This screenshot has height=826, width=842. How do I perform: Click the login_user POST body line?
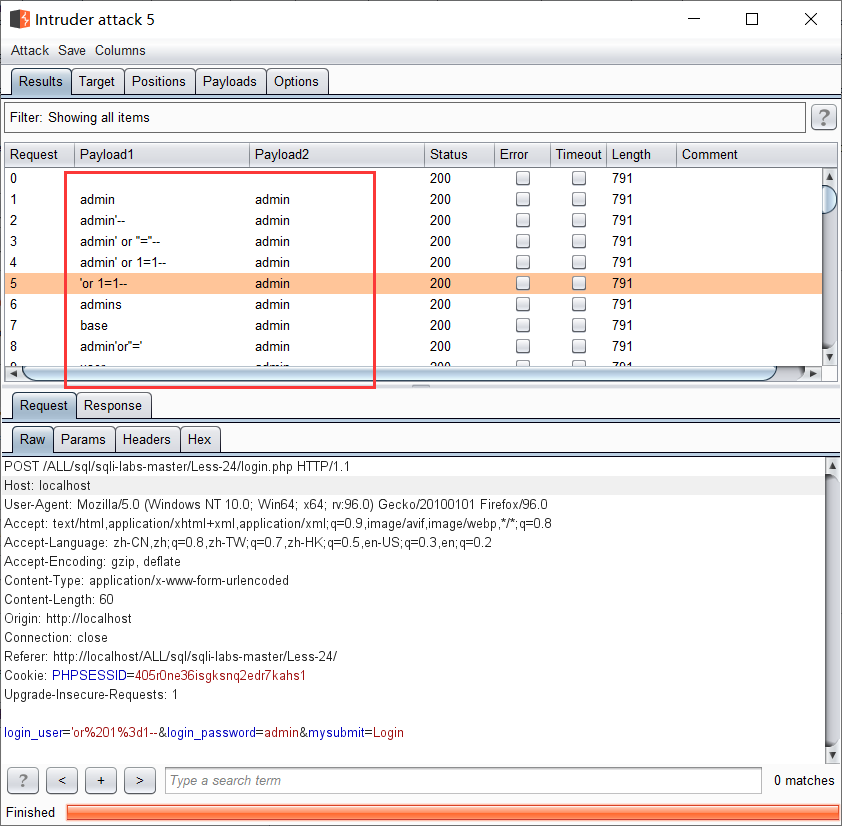click(x=204, y=733)
